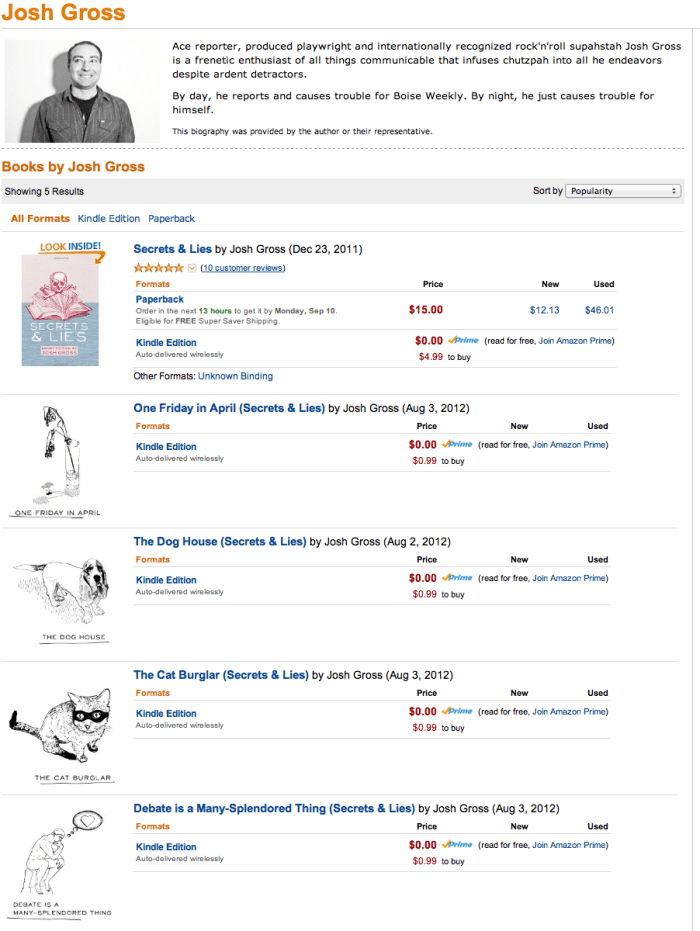
Task: Click the star rating for Secrets & Lies
Action: coord(158,268)
